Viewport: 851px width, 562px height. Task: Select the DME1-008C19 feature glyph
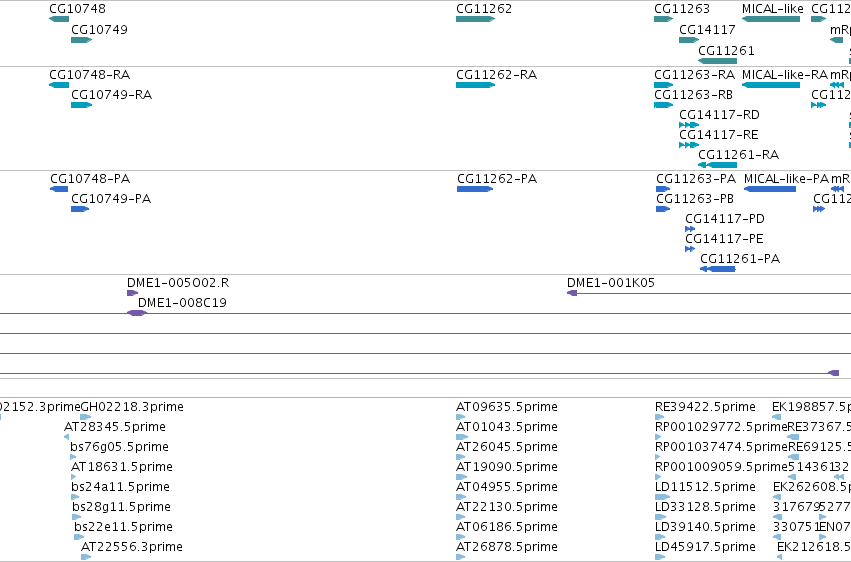click(137, 313)
